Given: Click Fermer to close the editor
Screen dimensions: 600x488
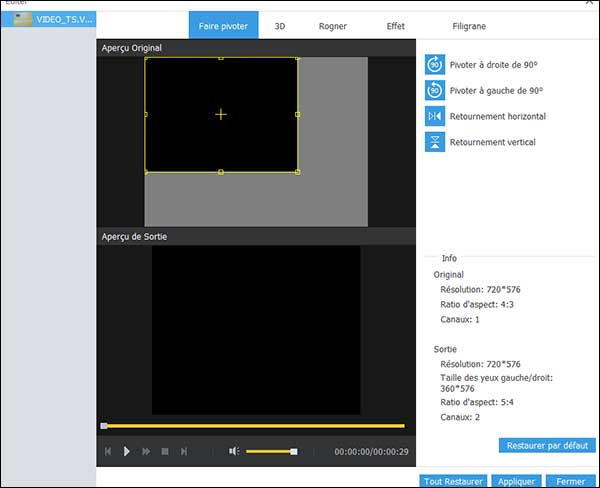Looking at the screenshot, I should pos(571,481).
